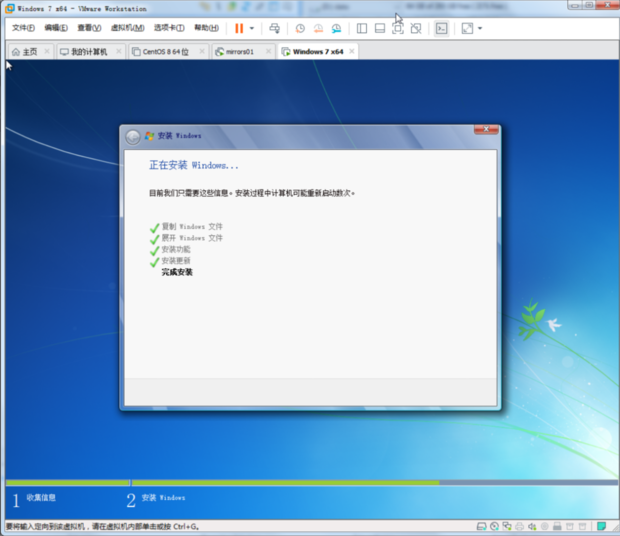Click the greyed round device status icon

pyautogui.click(x=544, y=526)
